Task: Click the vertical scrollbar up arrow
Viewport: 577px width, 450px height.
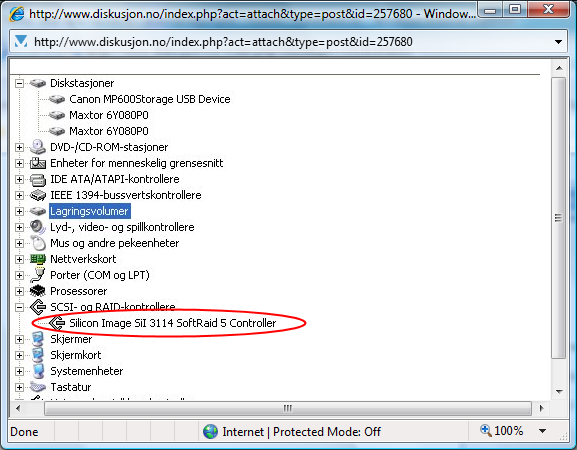Action: coord(559,68)
